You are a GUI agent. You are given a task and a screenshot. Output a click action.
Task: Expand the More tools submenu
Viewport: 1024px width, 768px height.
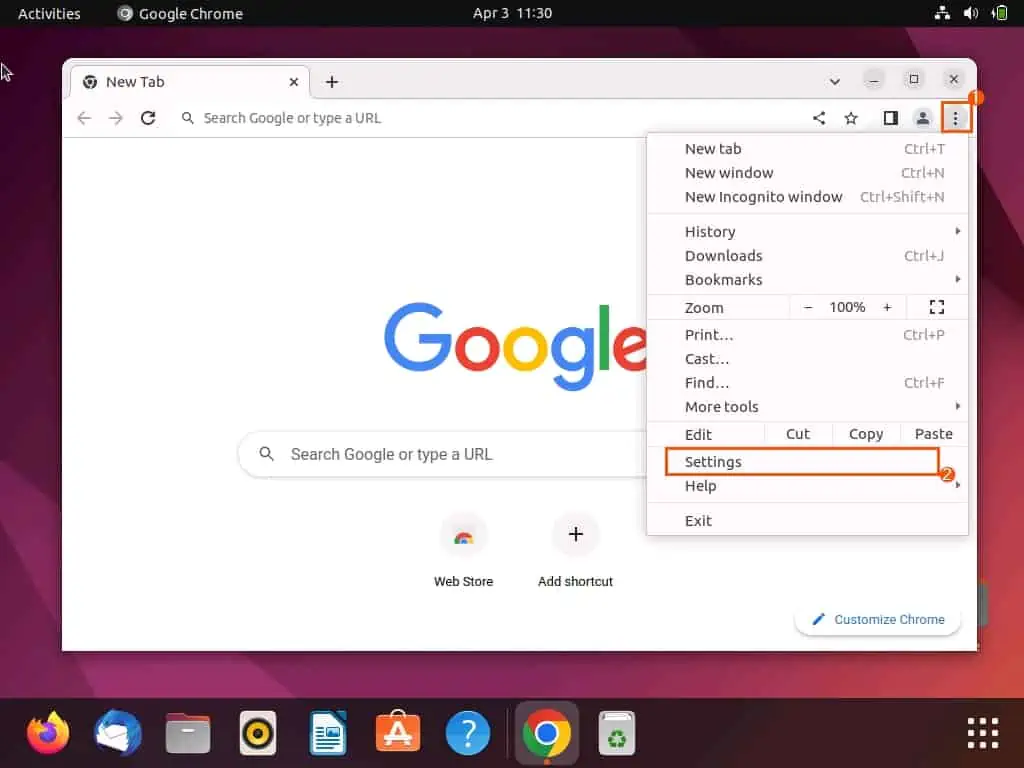[721, 406]
